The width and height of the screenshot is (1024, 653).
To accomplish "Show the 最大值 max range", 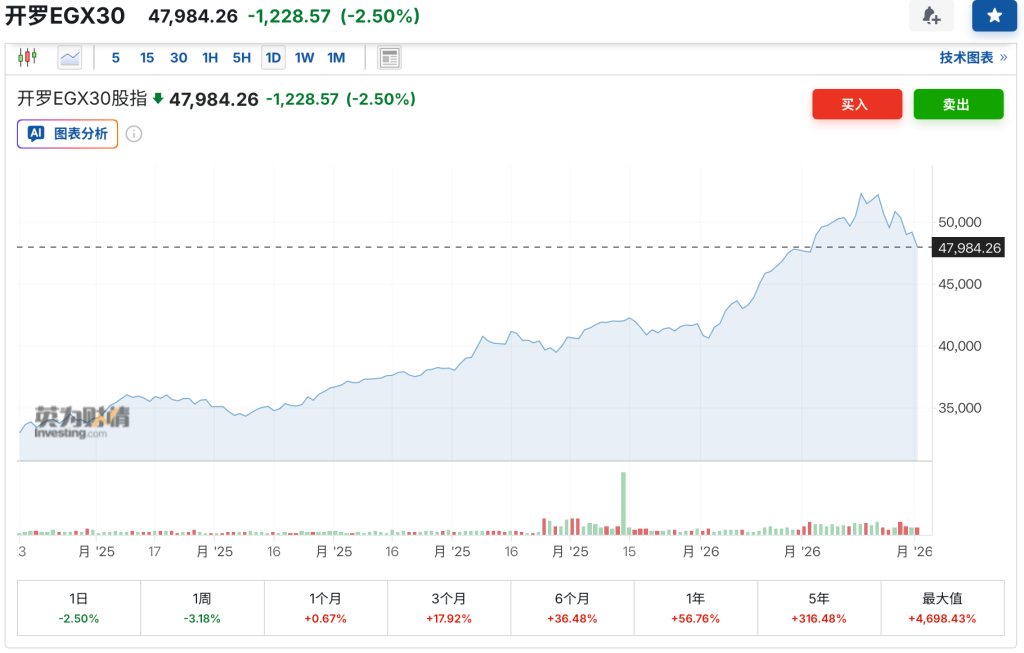I will pos(941,608).
